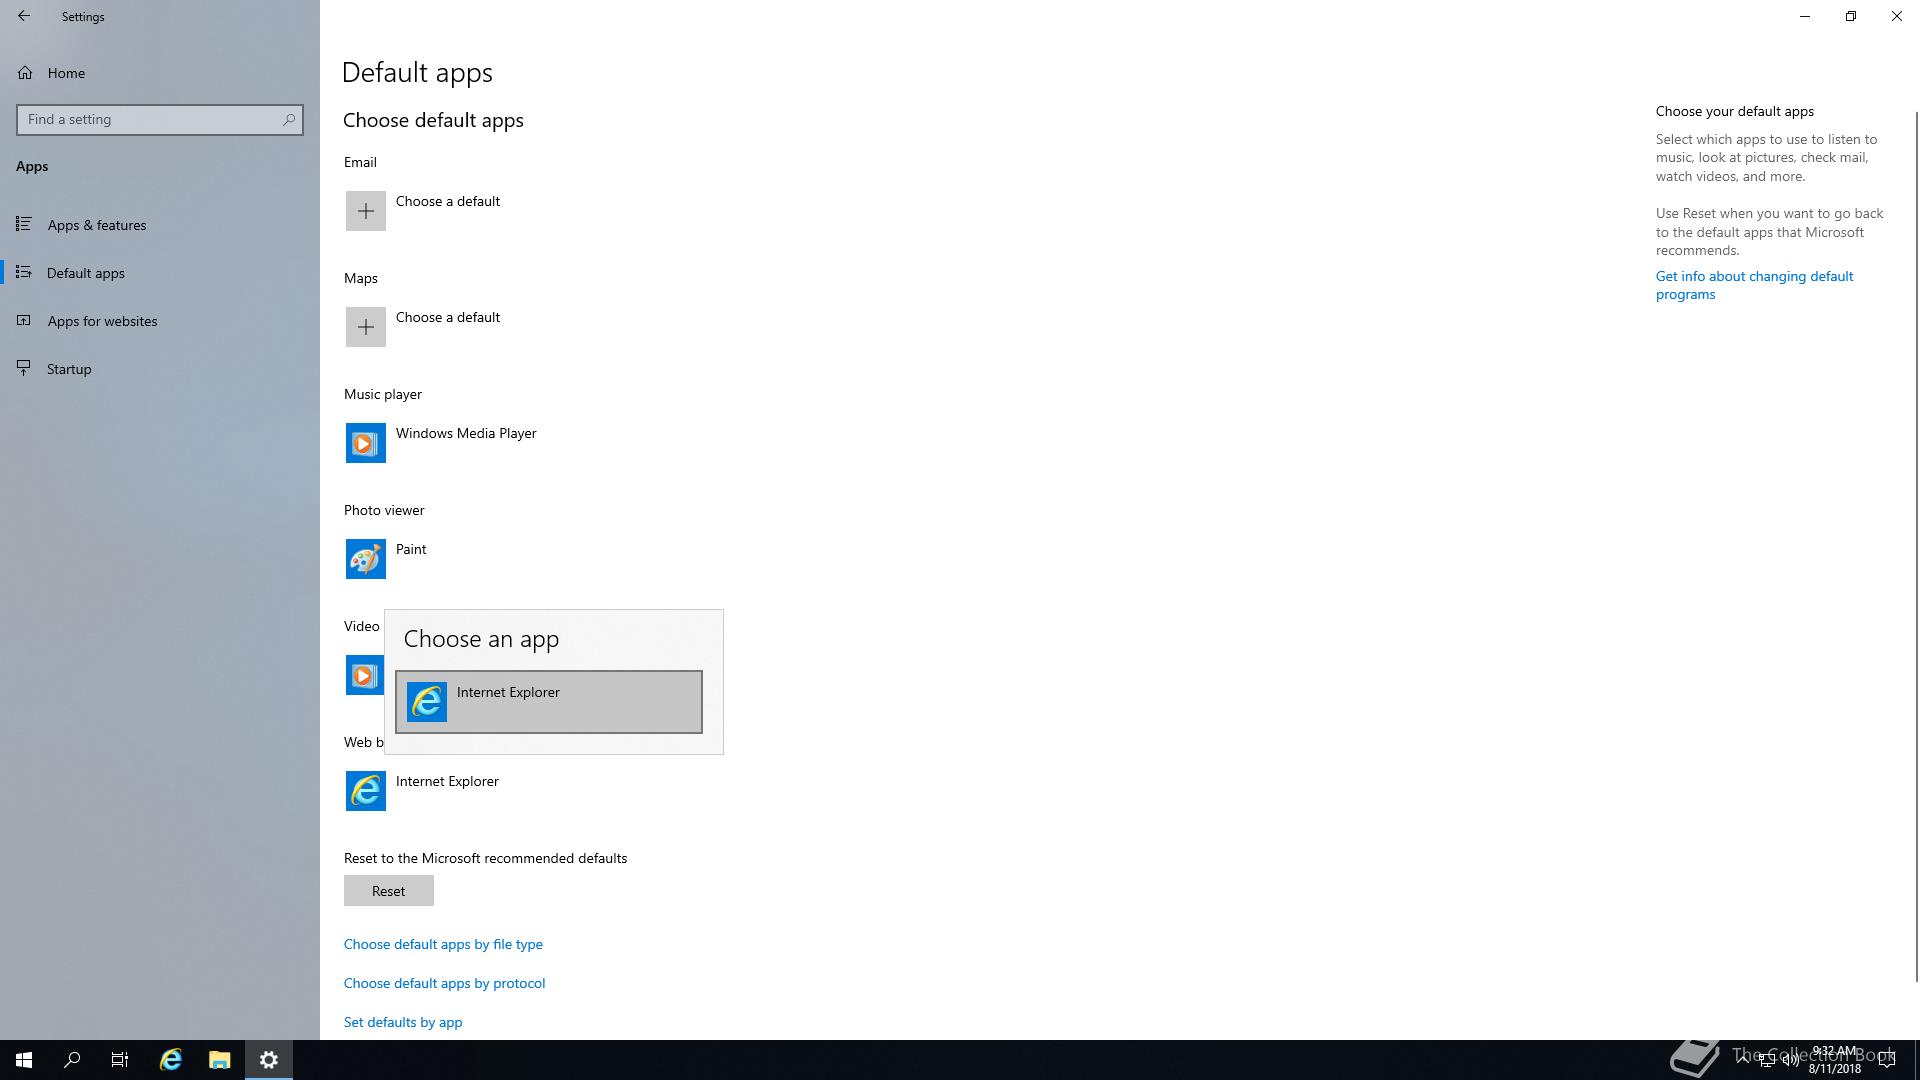Choose a default for Maps
Screen dimensions: 1920x1080
448,317
